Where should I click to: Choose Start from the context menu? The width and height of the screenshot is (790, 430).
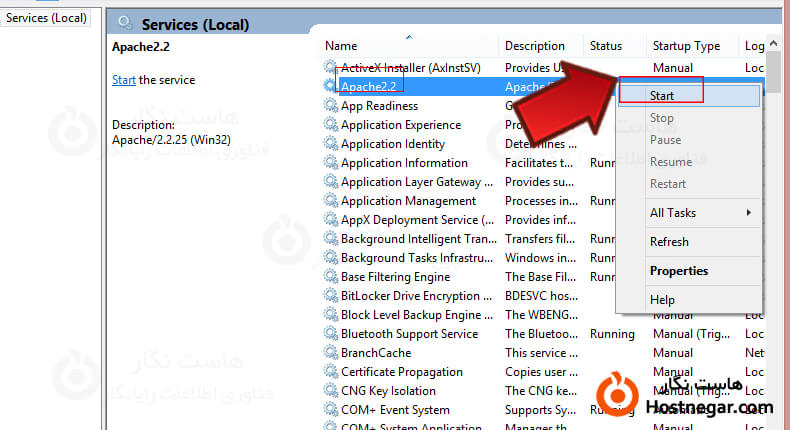click(662, 96)
